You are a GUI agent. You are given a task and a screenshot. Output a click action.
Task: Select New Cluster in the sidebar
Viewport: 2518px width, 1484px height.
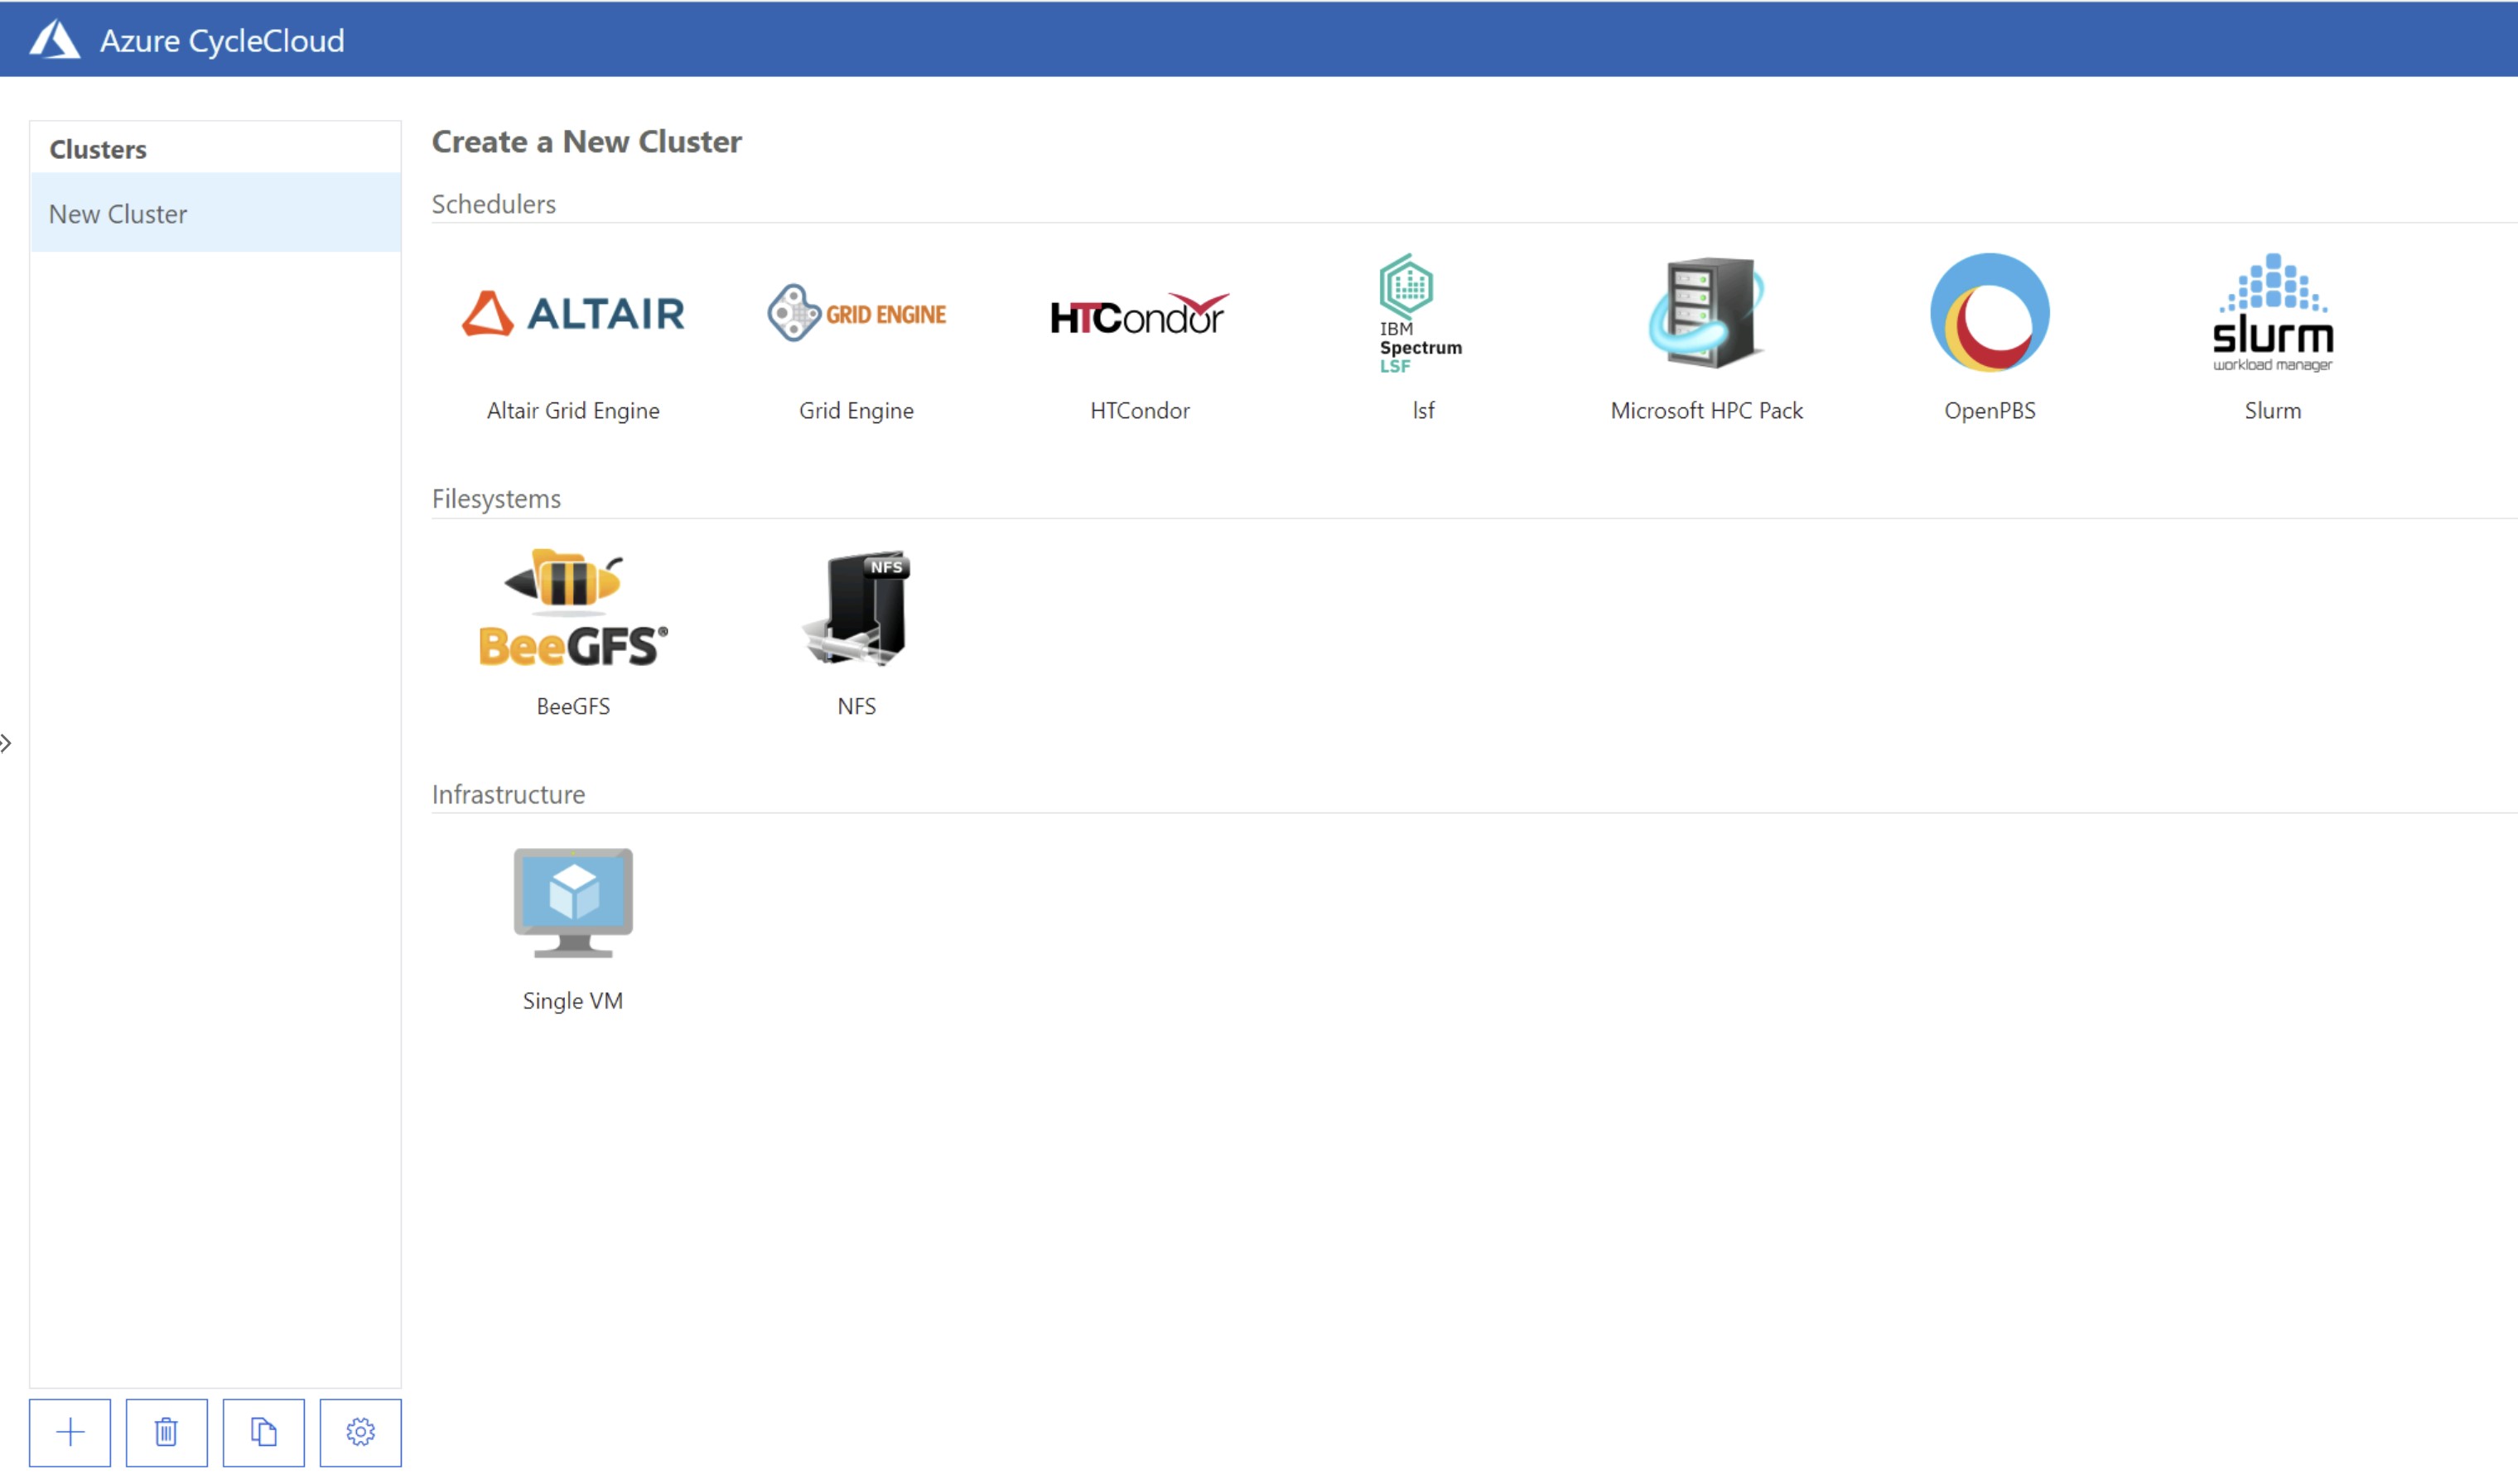[117, 213]
